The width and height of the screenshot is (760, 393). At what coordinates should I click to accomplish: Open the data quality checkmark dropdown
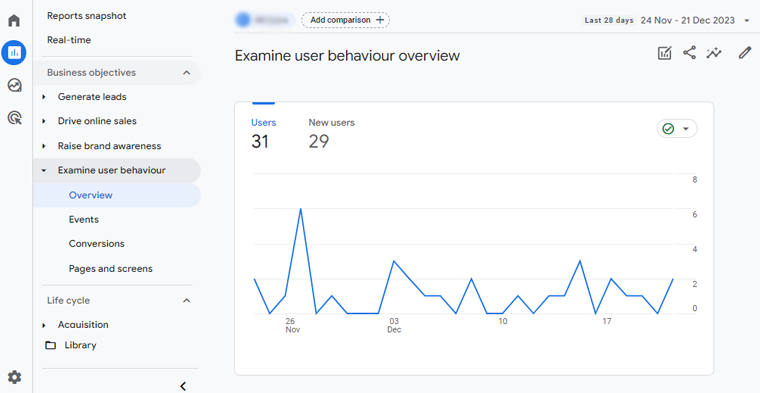pos(677,128)
